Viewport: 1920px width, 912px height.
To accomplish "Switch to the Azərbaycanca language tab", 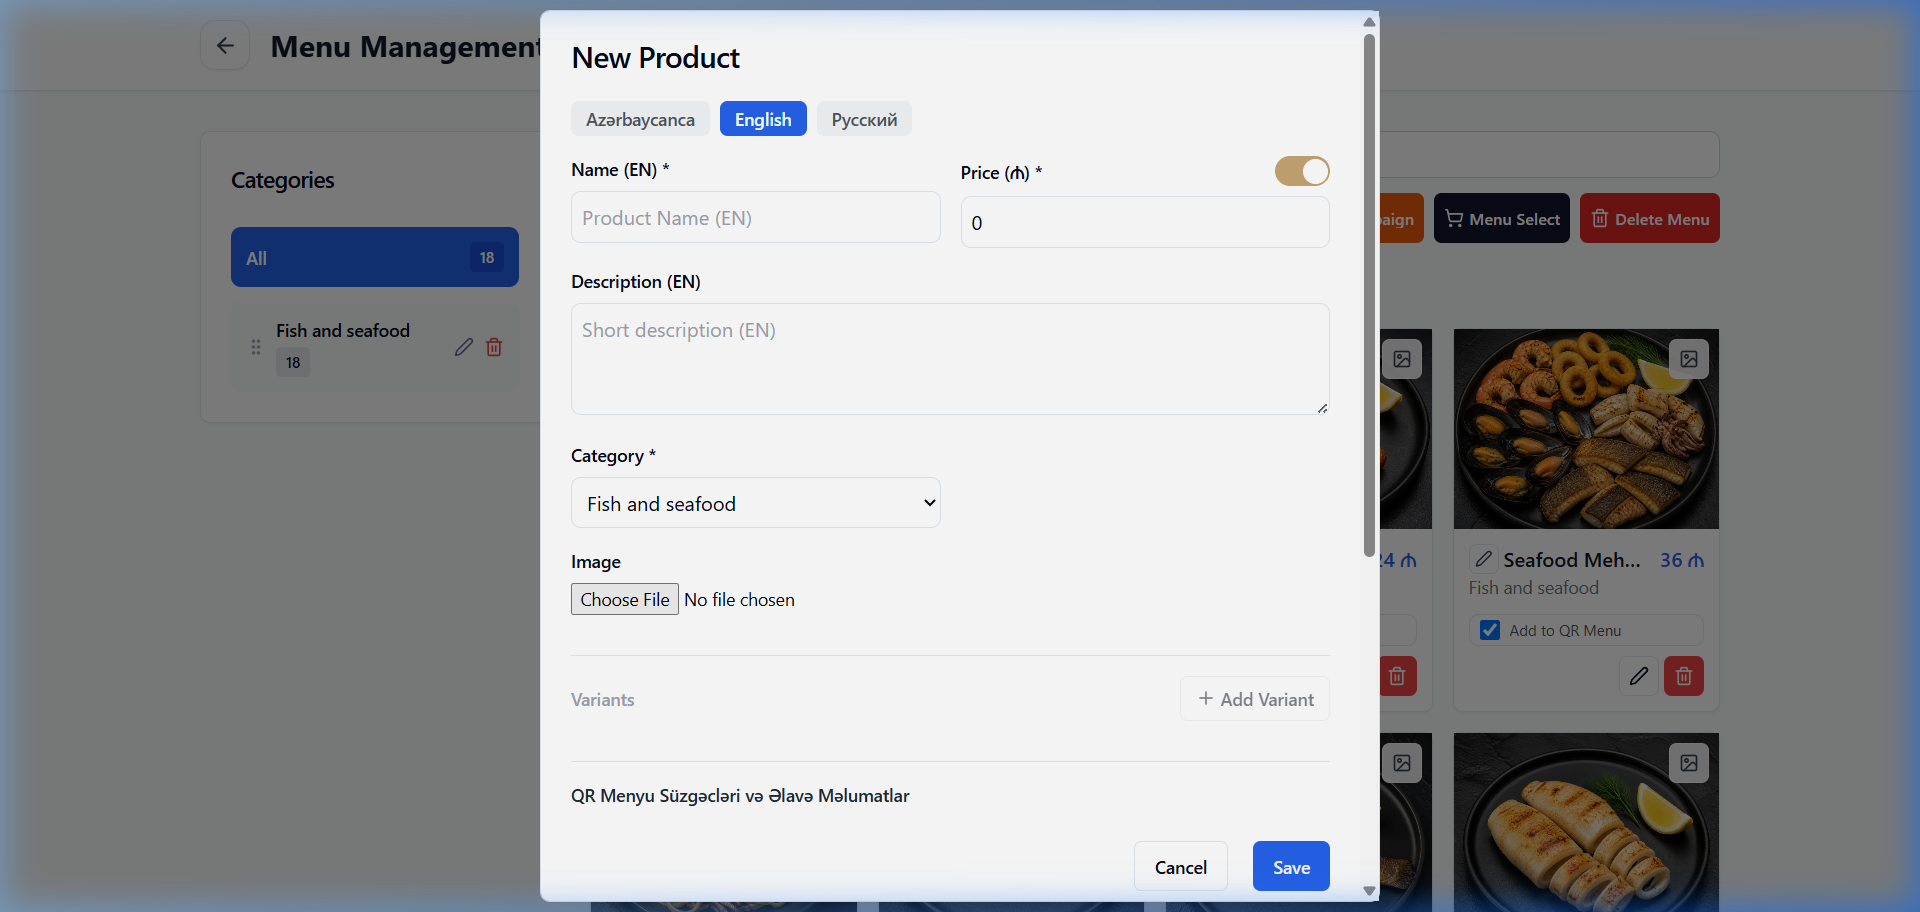I will click(x=640, y=119).
